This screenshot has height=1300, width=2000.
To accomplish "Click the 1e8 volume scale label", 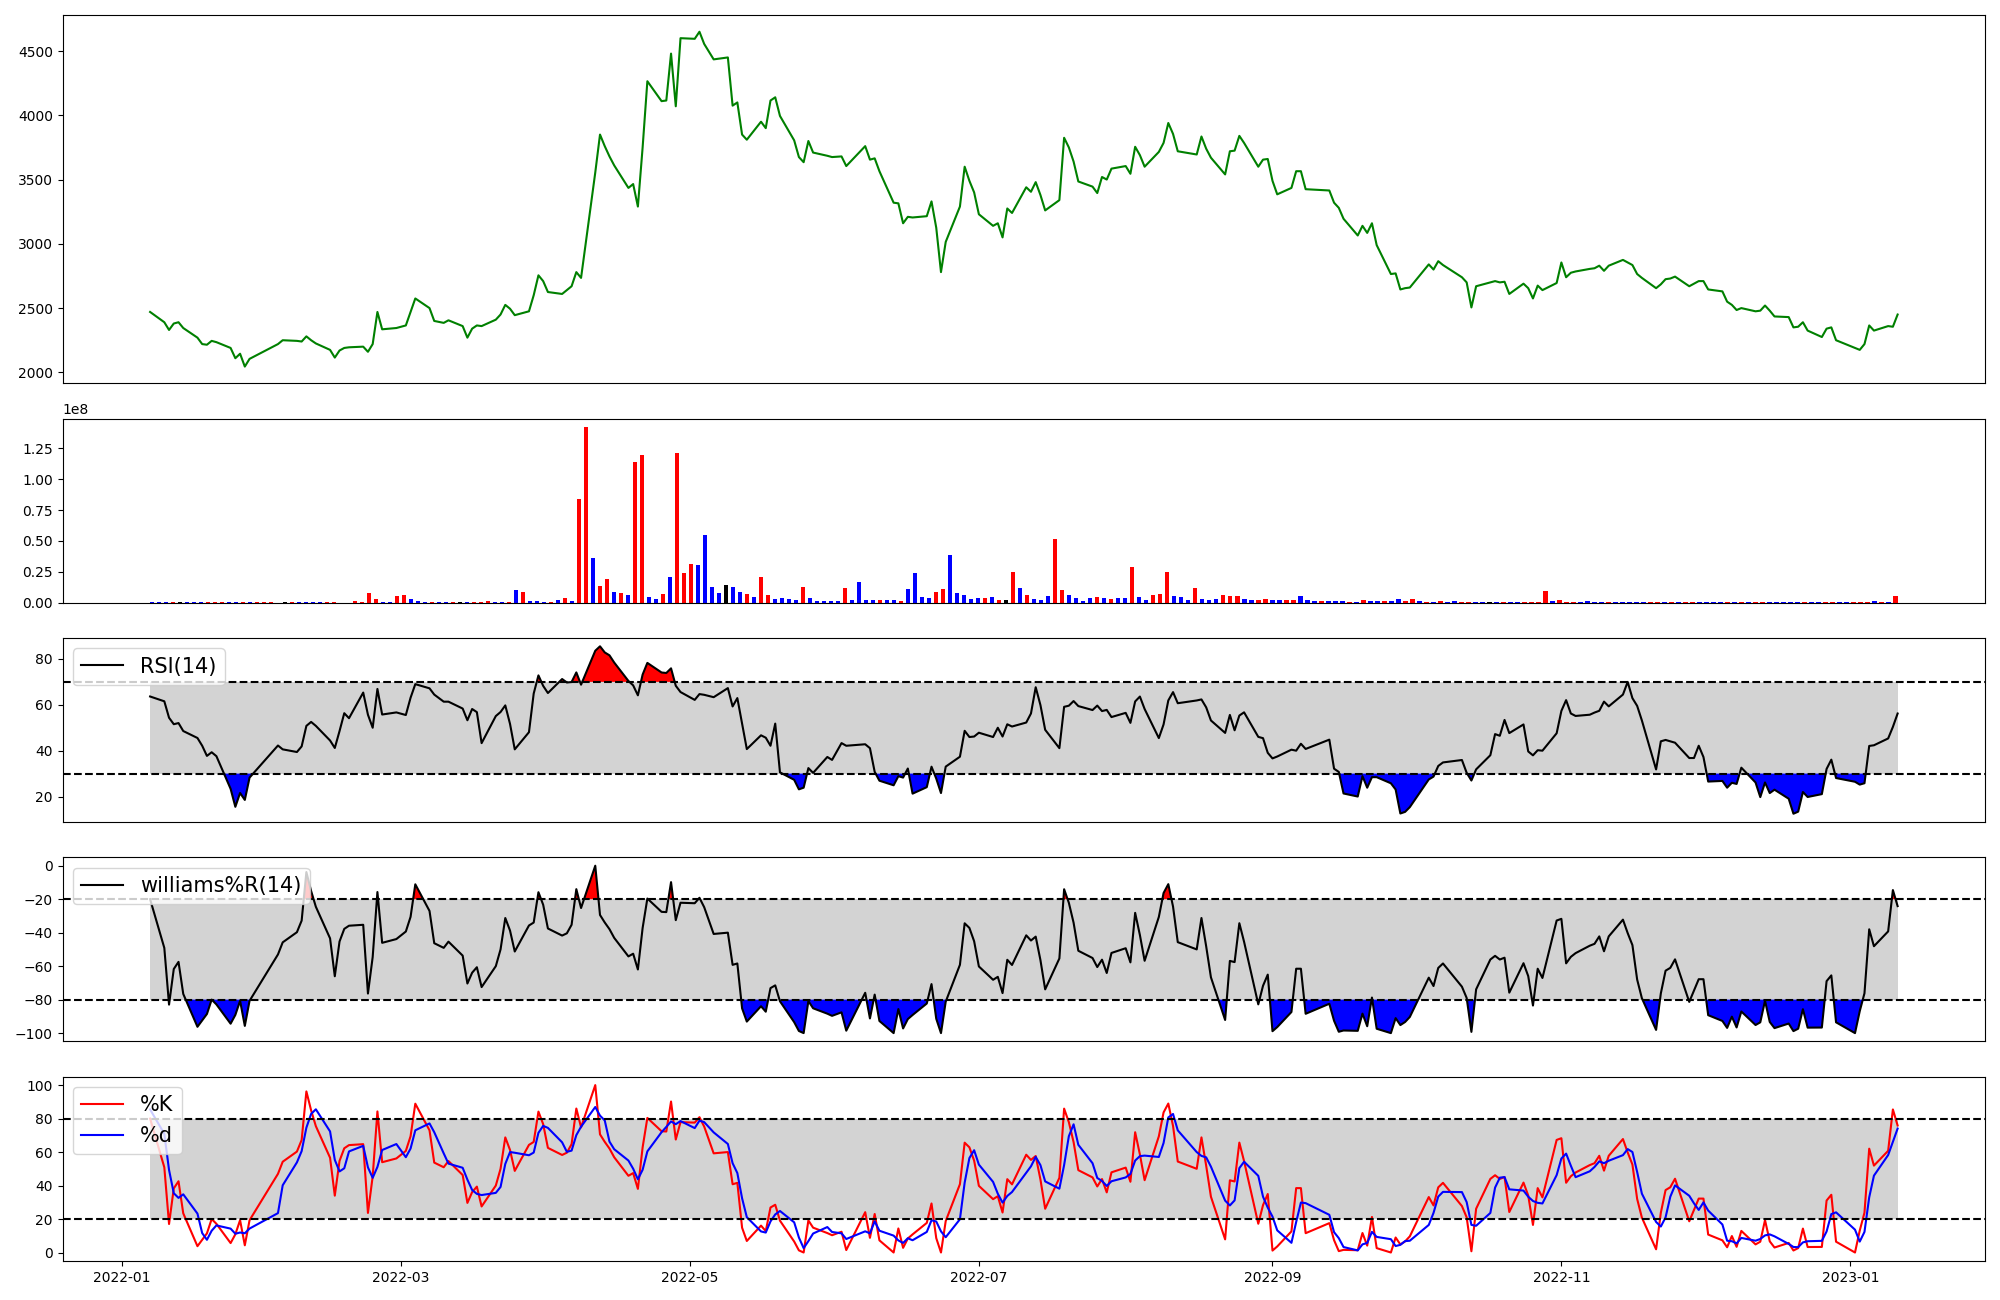I will pos(76,409).
